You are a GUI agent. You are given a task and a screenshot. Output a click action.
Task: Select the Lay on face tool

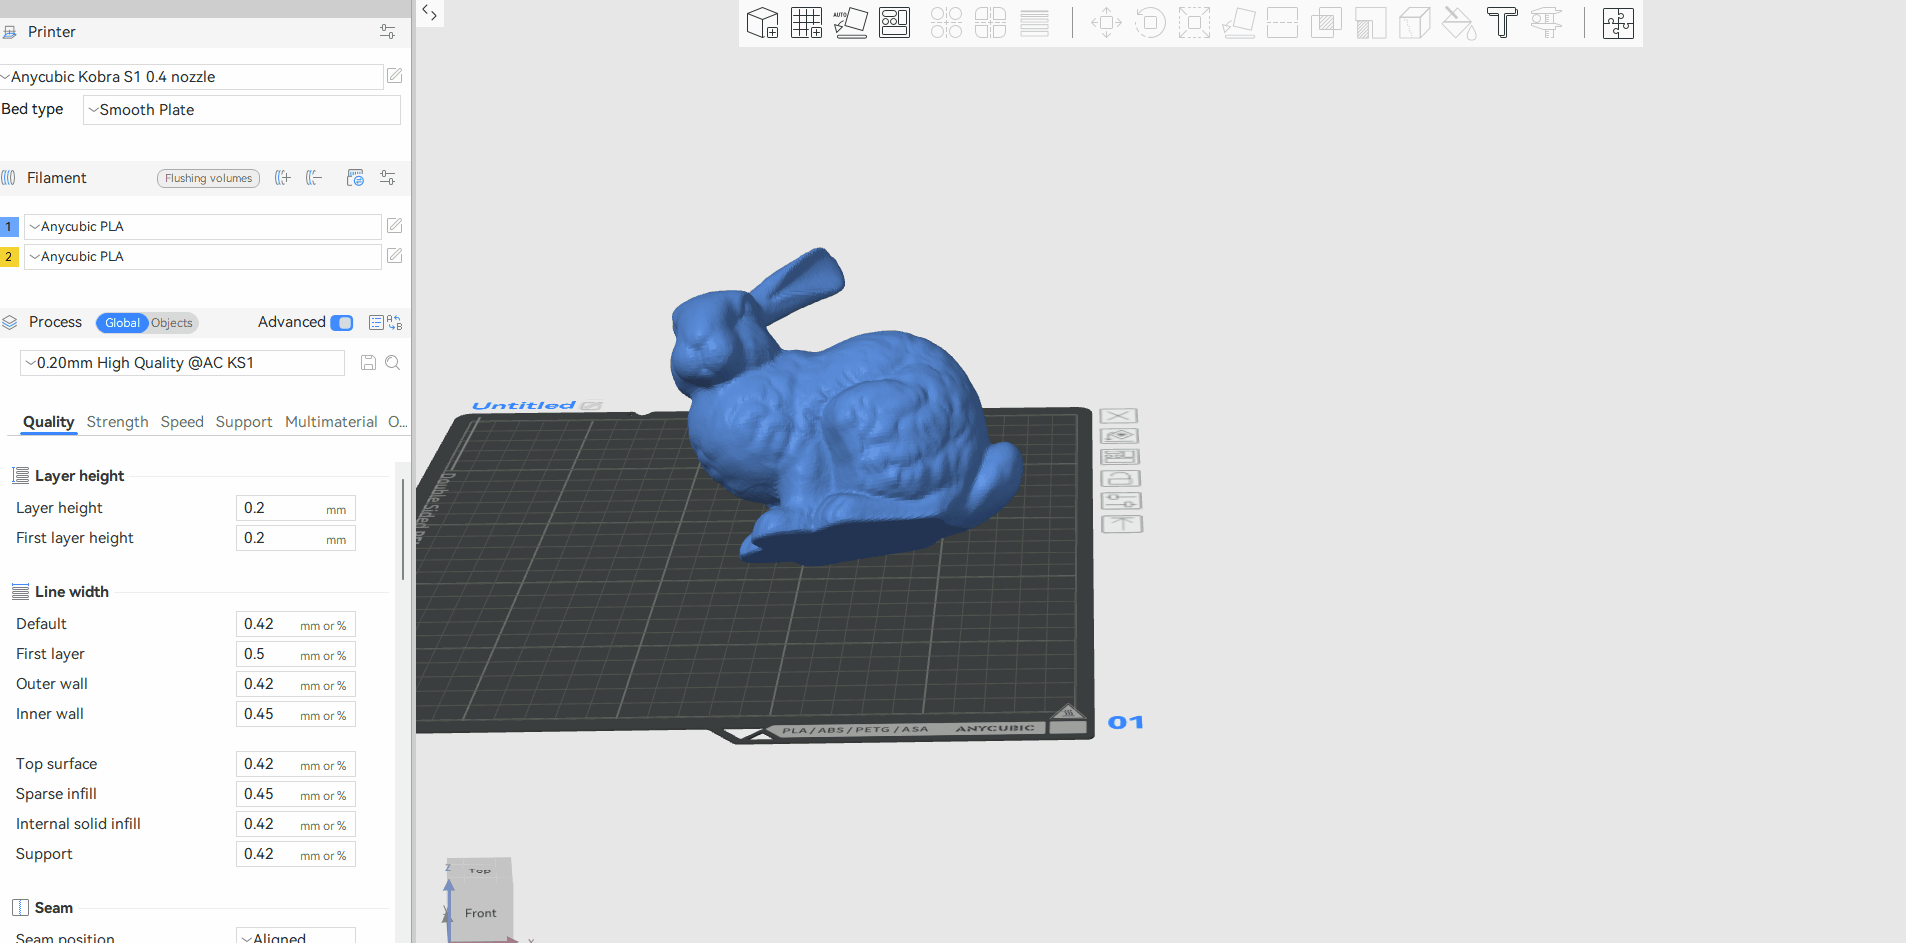pyautogui.click(x=1238, y=22)
